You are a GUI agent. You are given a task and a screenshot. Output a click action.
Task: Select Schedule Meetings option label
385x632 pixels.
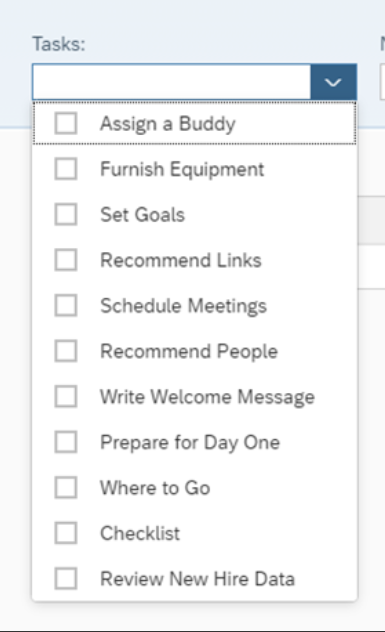point(183,306)
